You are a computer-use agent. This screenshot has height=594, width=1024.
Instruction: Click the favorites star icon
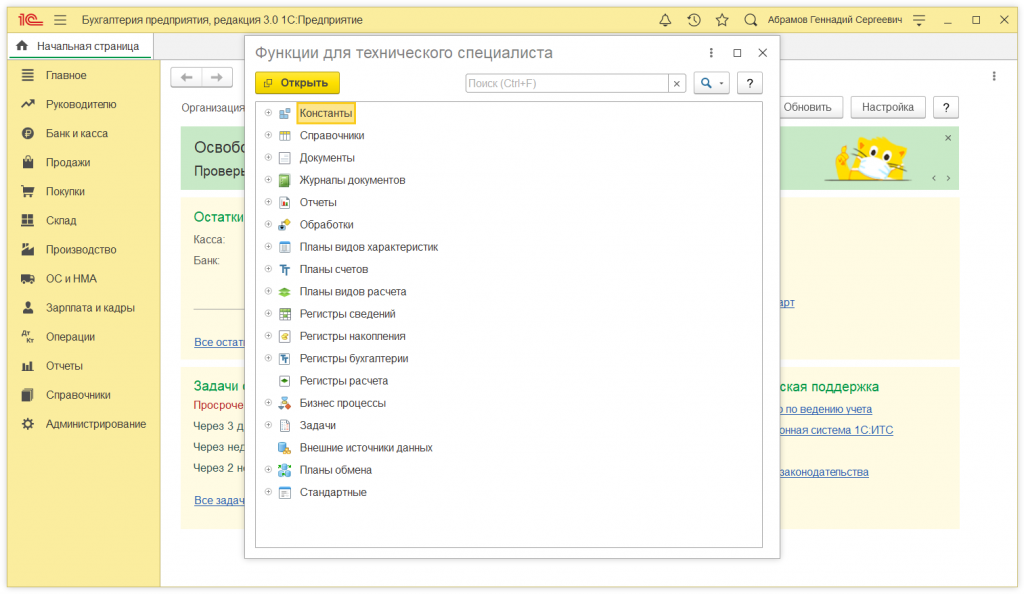tap(721, 20)
